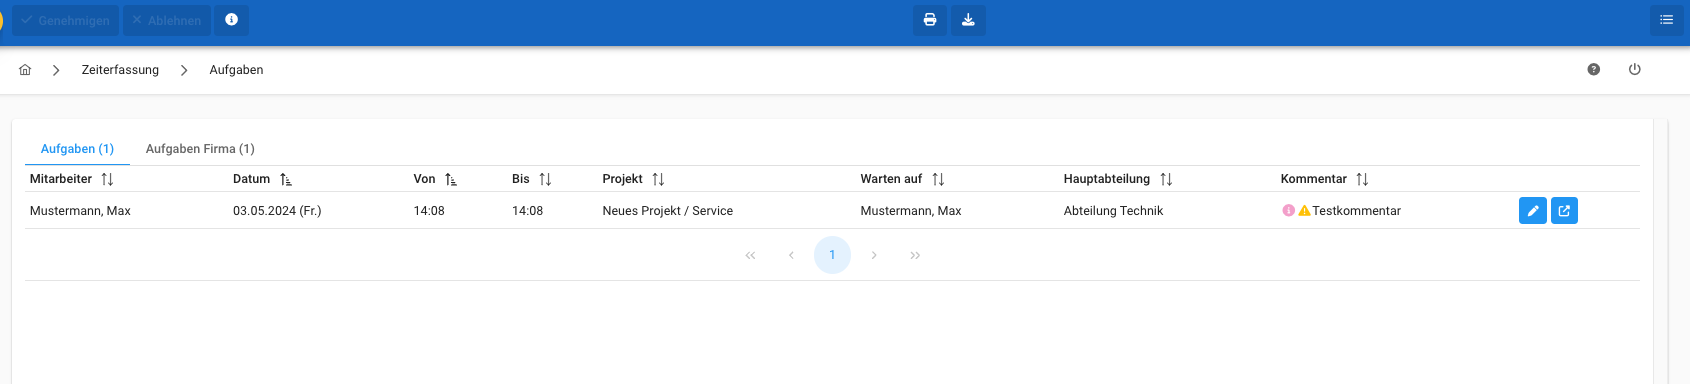Go to previous page arrow

(791, 255)
